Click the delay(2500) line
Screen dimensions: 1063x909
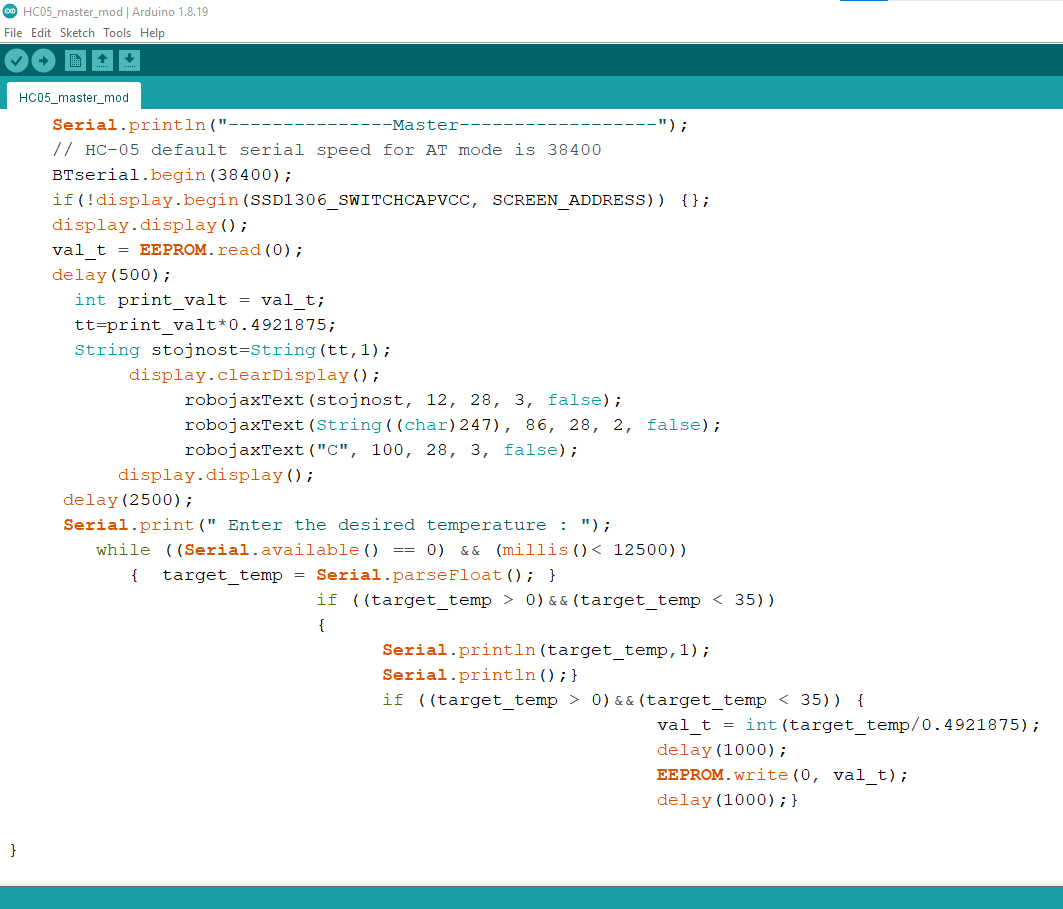pos(128,500)
